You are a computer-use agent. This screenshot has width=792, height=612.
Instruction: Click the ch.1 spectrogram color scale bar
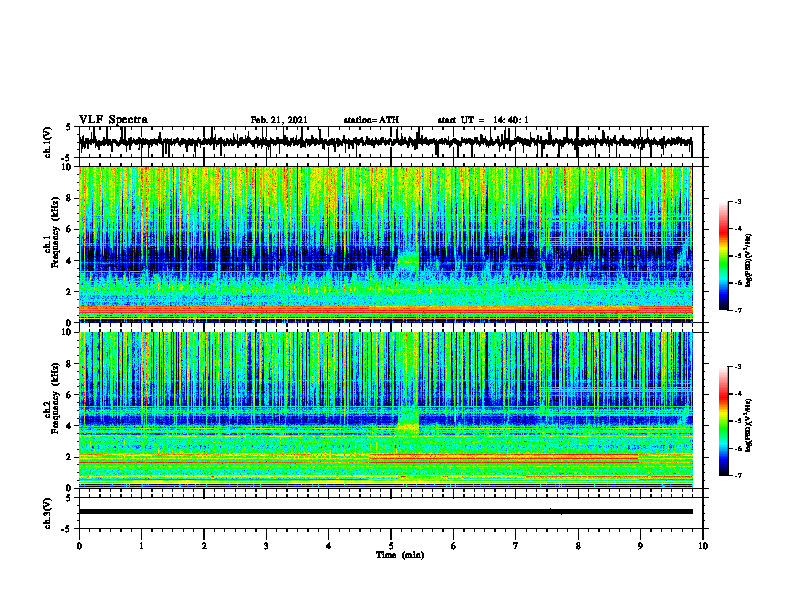(723, 256)
